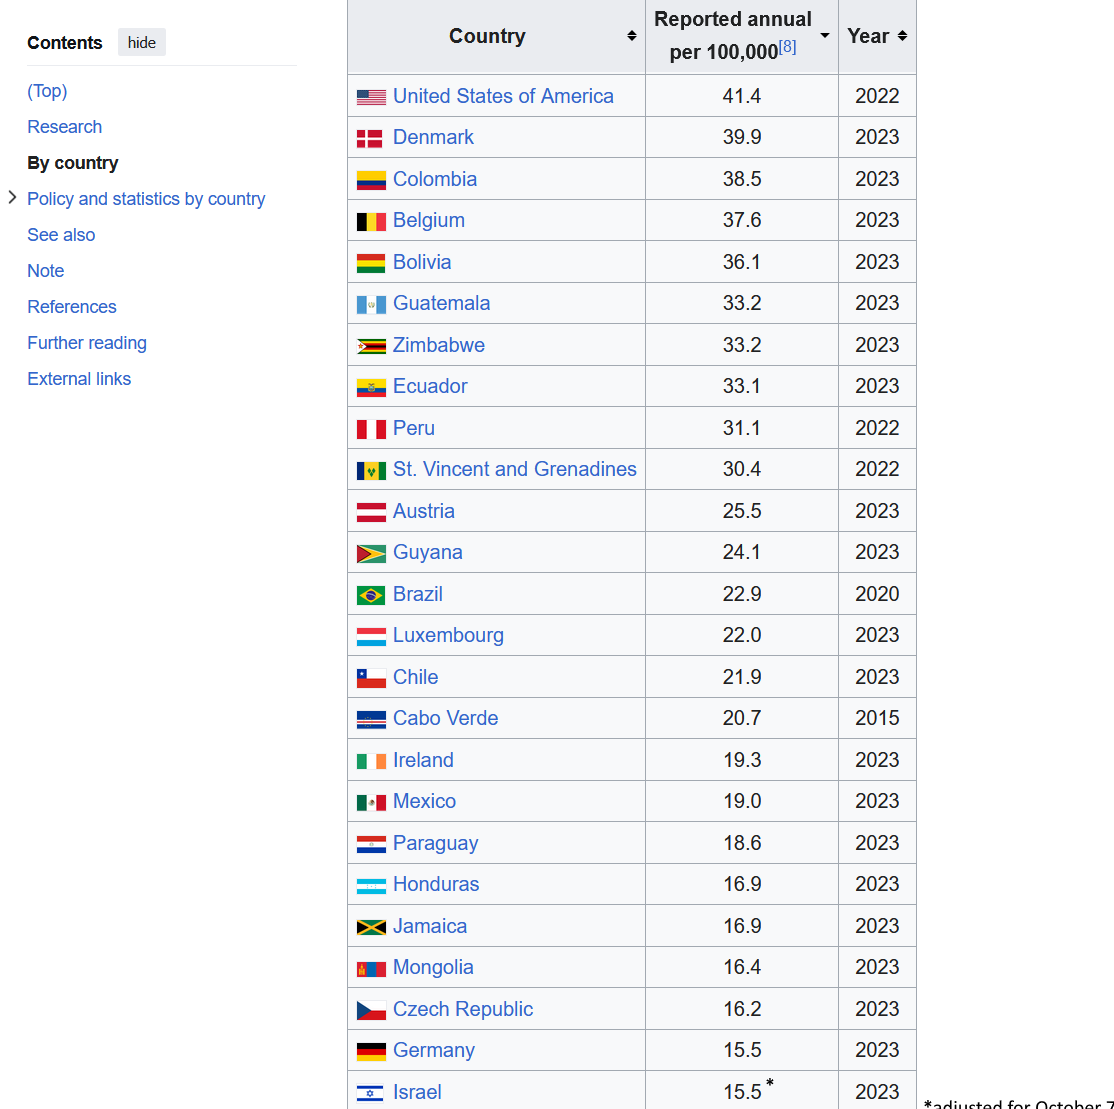Click the Ireland flag icon
Image resolution: width=1114 pixels, height=1109 pixels.
click(x=371, y=762)
